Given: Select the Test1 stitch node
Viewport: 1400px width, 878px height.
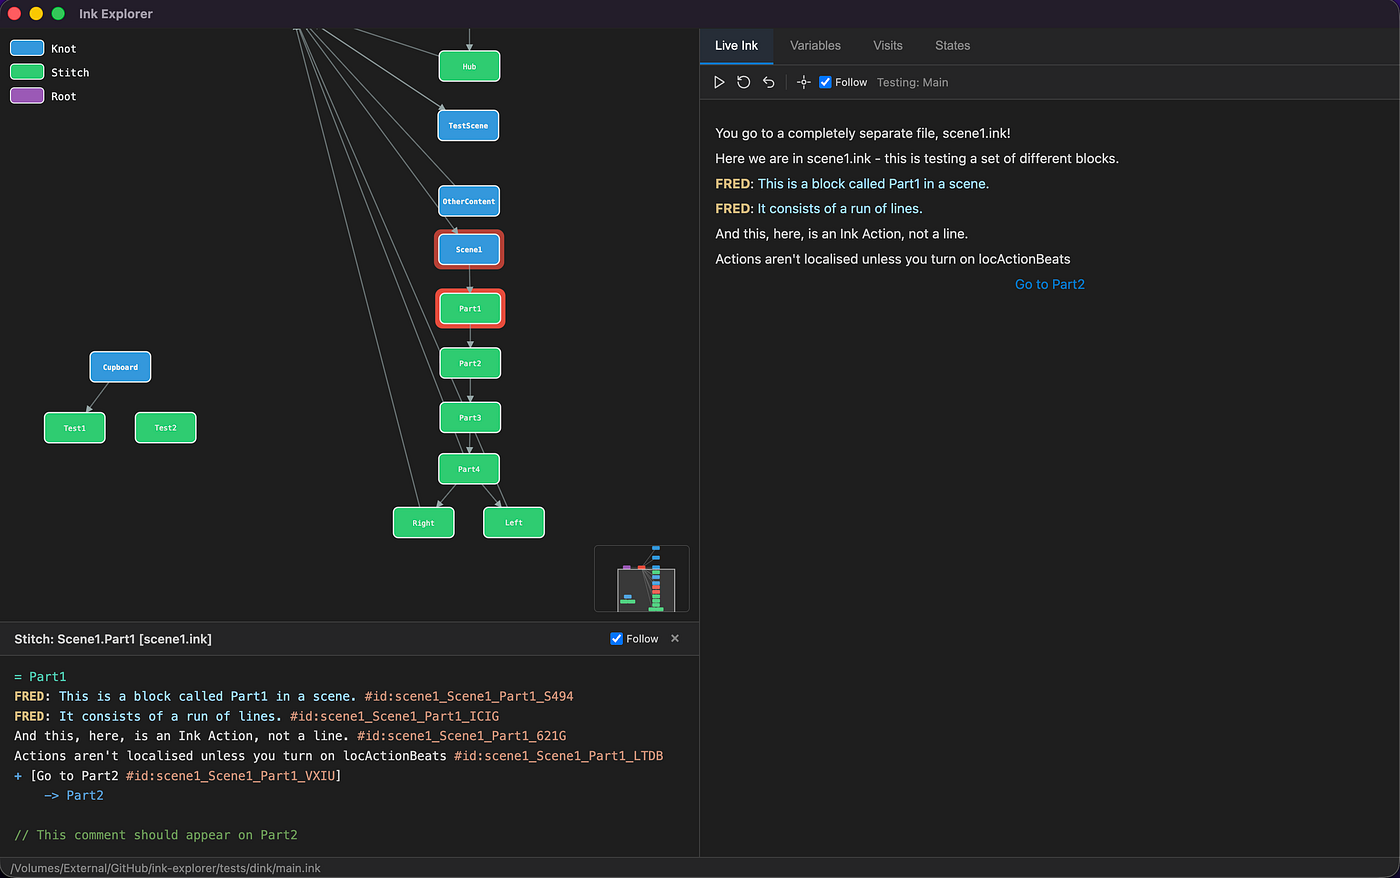Looking at the screenshot, I should (x=75, y=427).
